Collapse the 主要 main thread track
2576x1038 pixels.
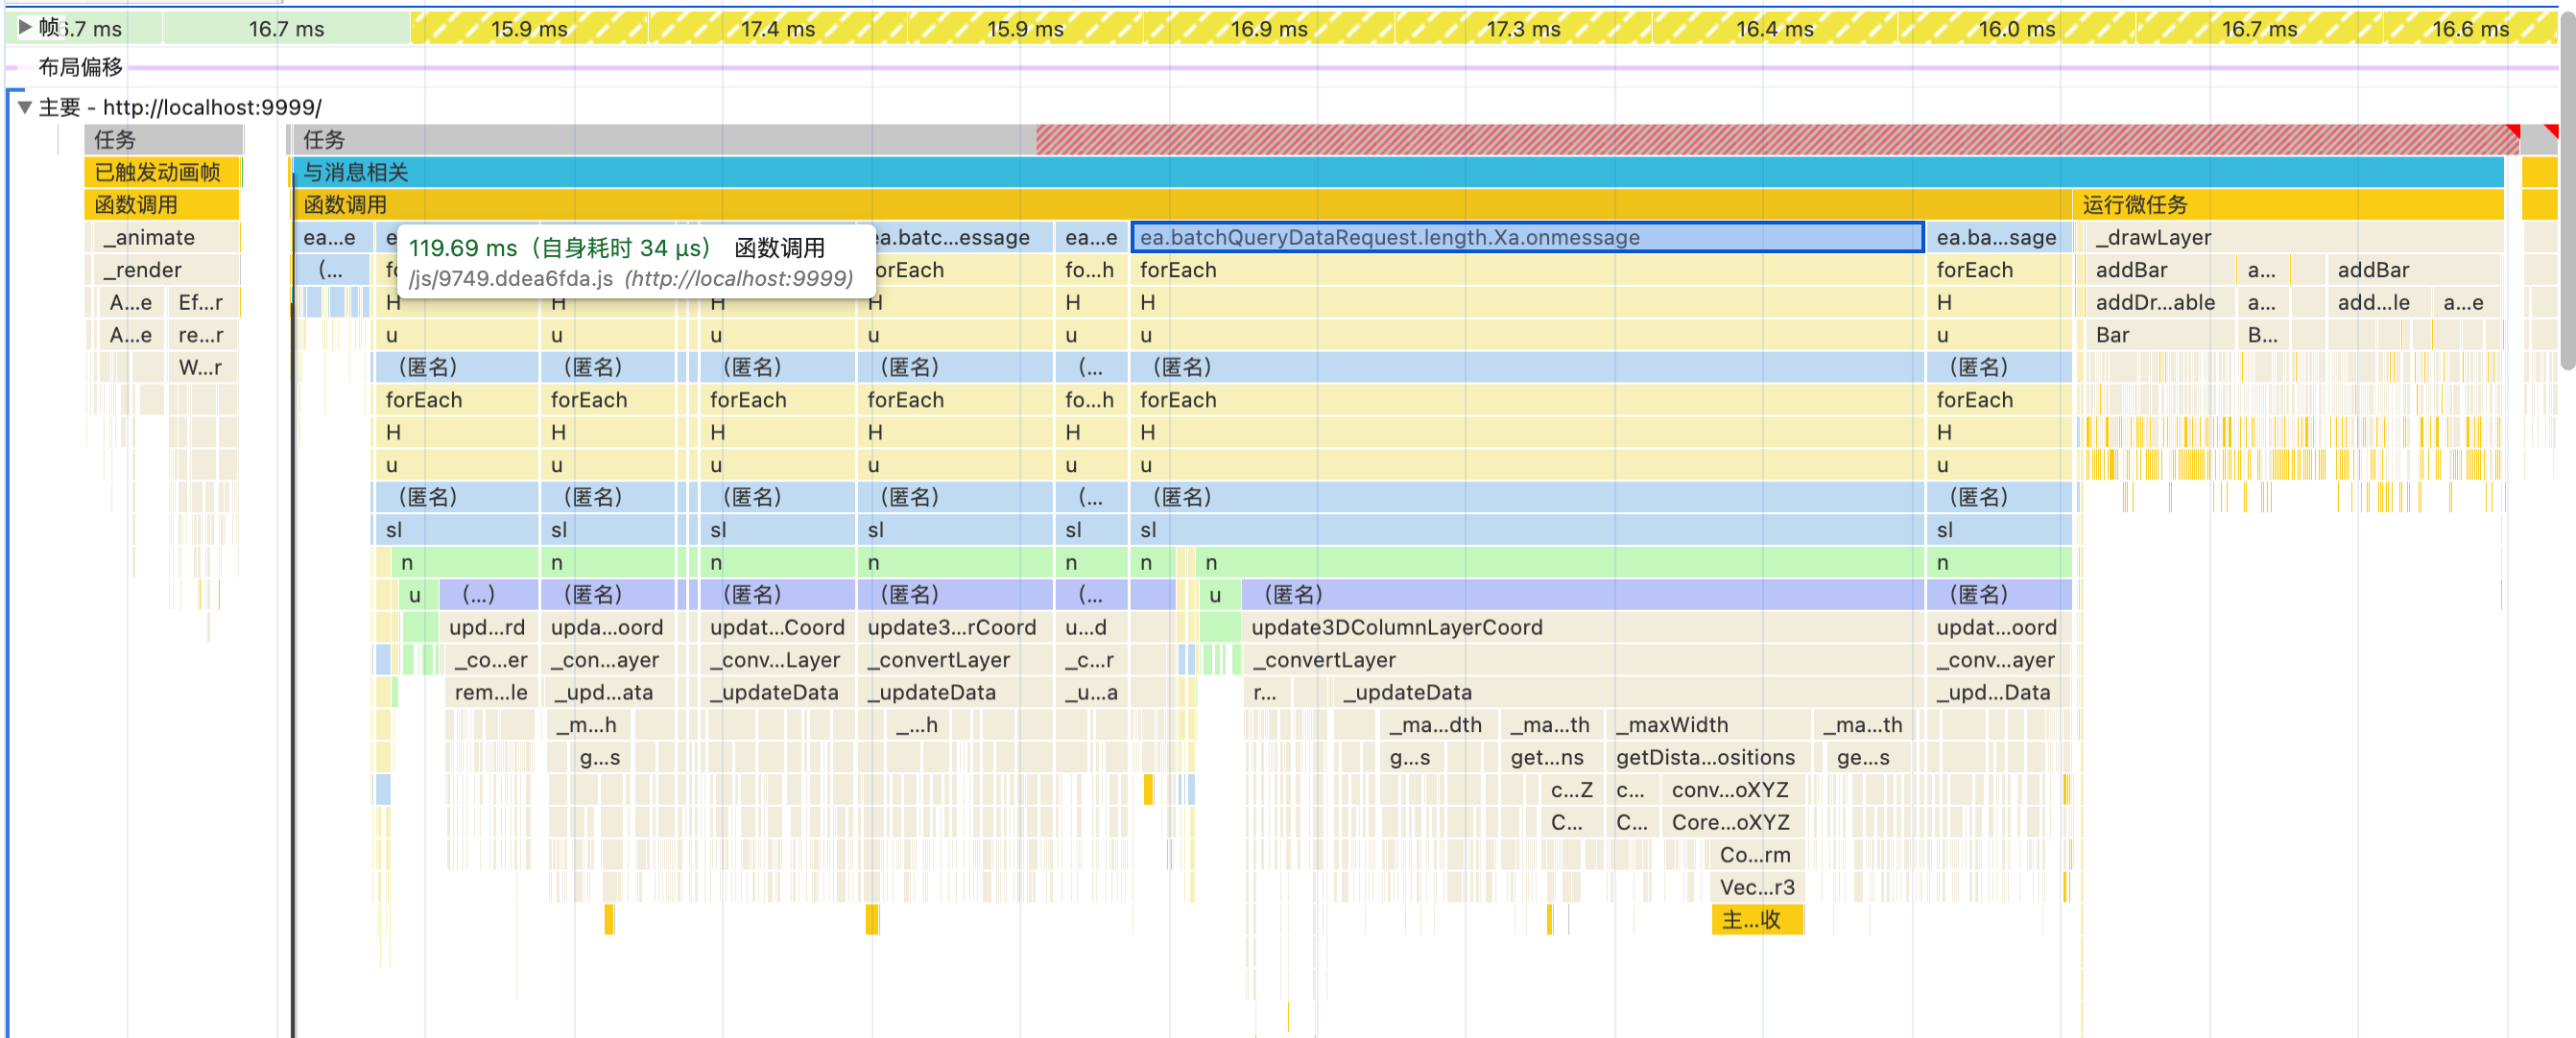tap(25, 107)
